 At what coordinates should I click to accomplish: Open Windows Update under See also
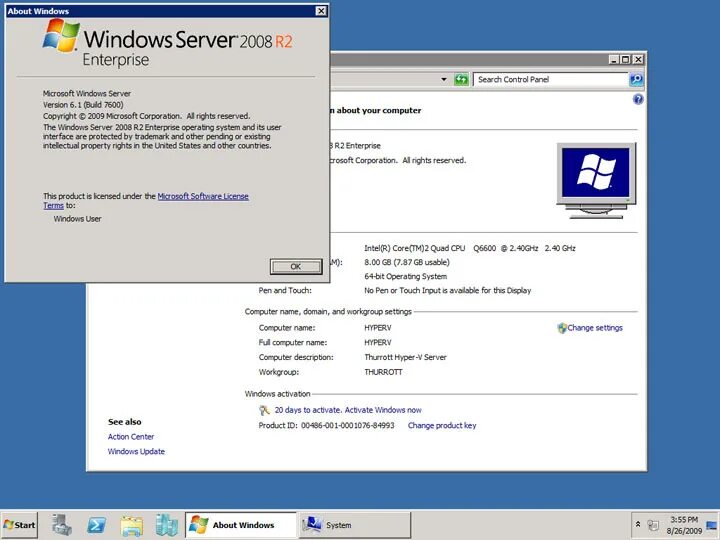[x=136, y=451]
